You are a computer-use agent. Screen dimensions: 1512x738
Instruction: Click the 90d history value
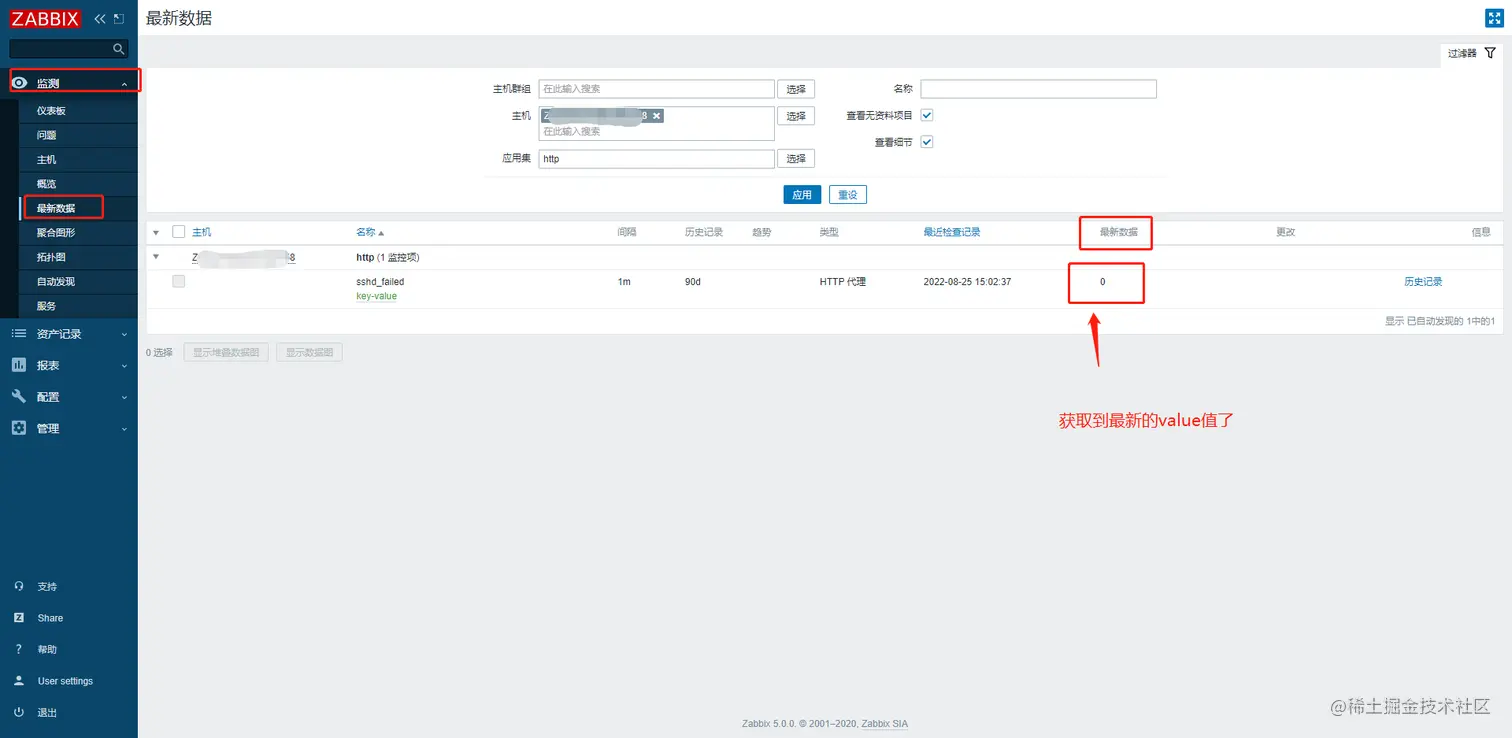pyautogui.click(x=693, y=282)
